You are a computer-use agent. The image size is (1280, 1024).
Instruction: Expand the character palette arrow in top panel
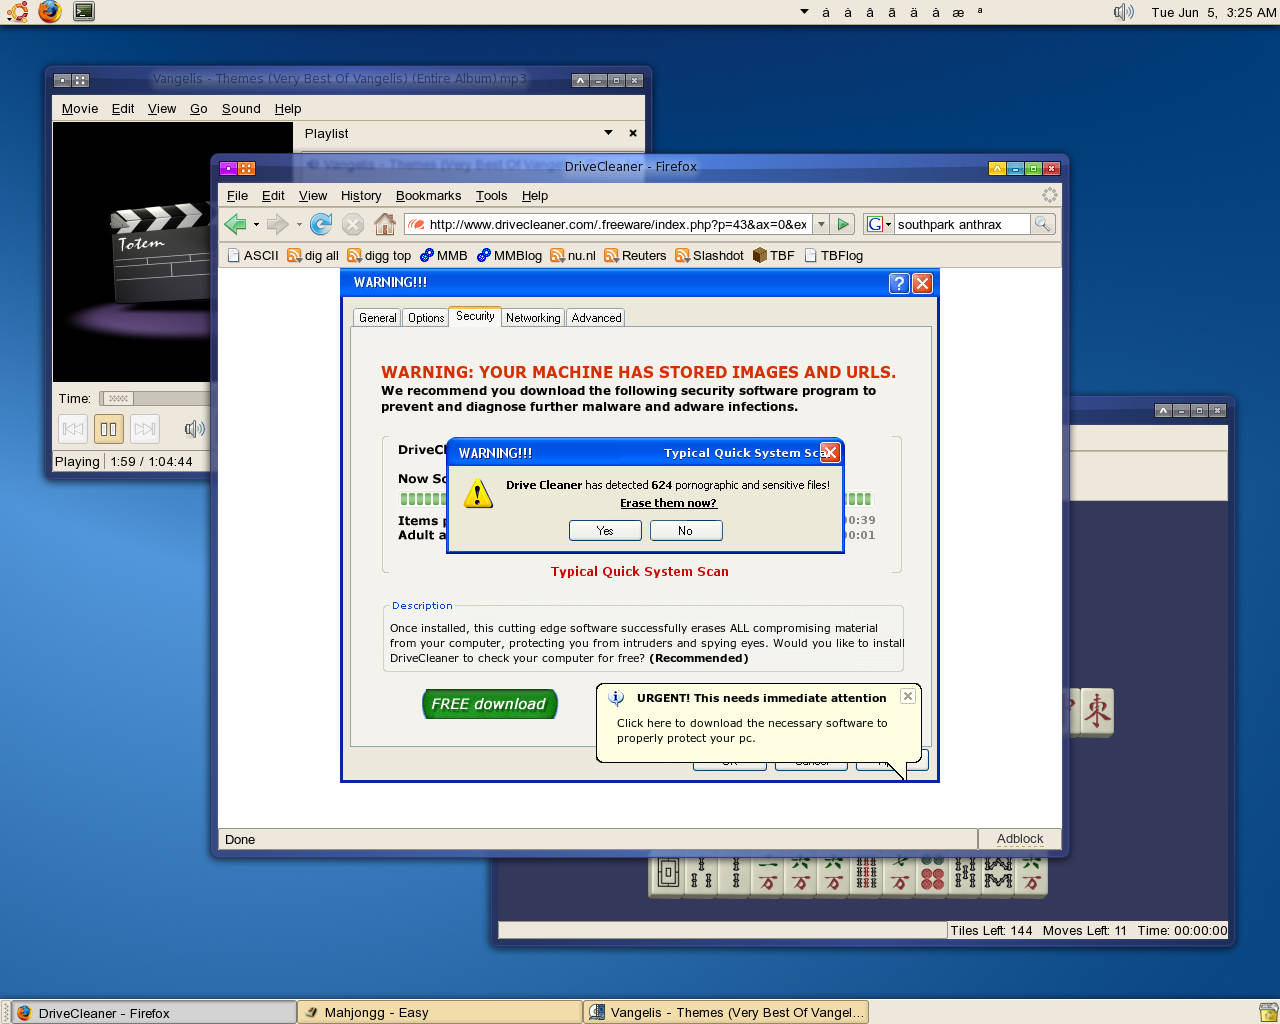(x=804, y=12)
